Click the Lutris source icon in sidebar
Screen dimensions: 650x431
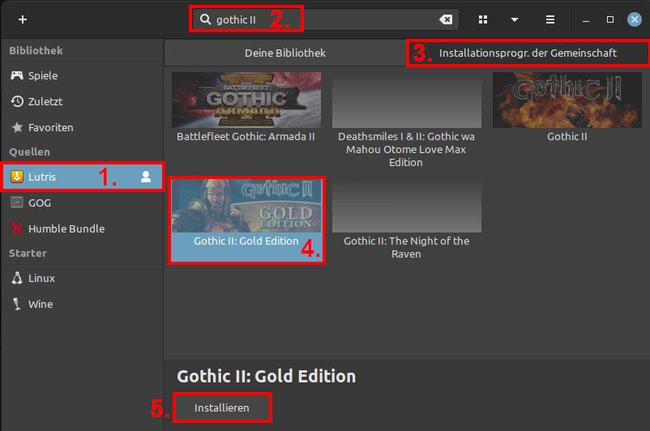(17, 177)
